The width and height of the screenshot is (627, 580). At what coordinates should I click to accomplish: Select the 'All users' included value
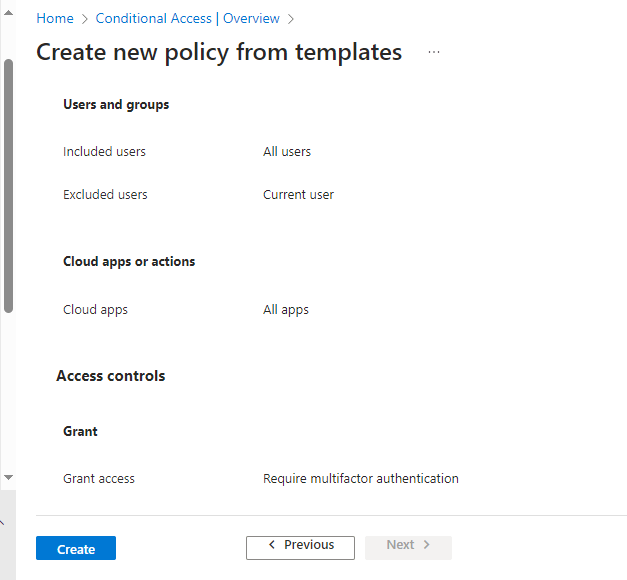pyautogui.click(x=287, y=152)
